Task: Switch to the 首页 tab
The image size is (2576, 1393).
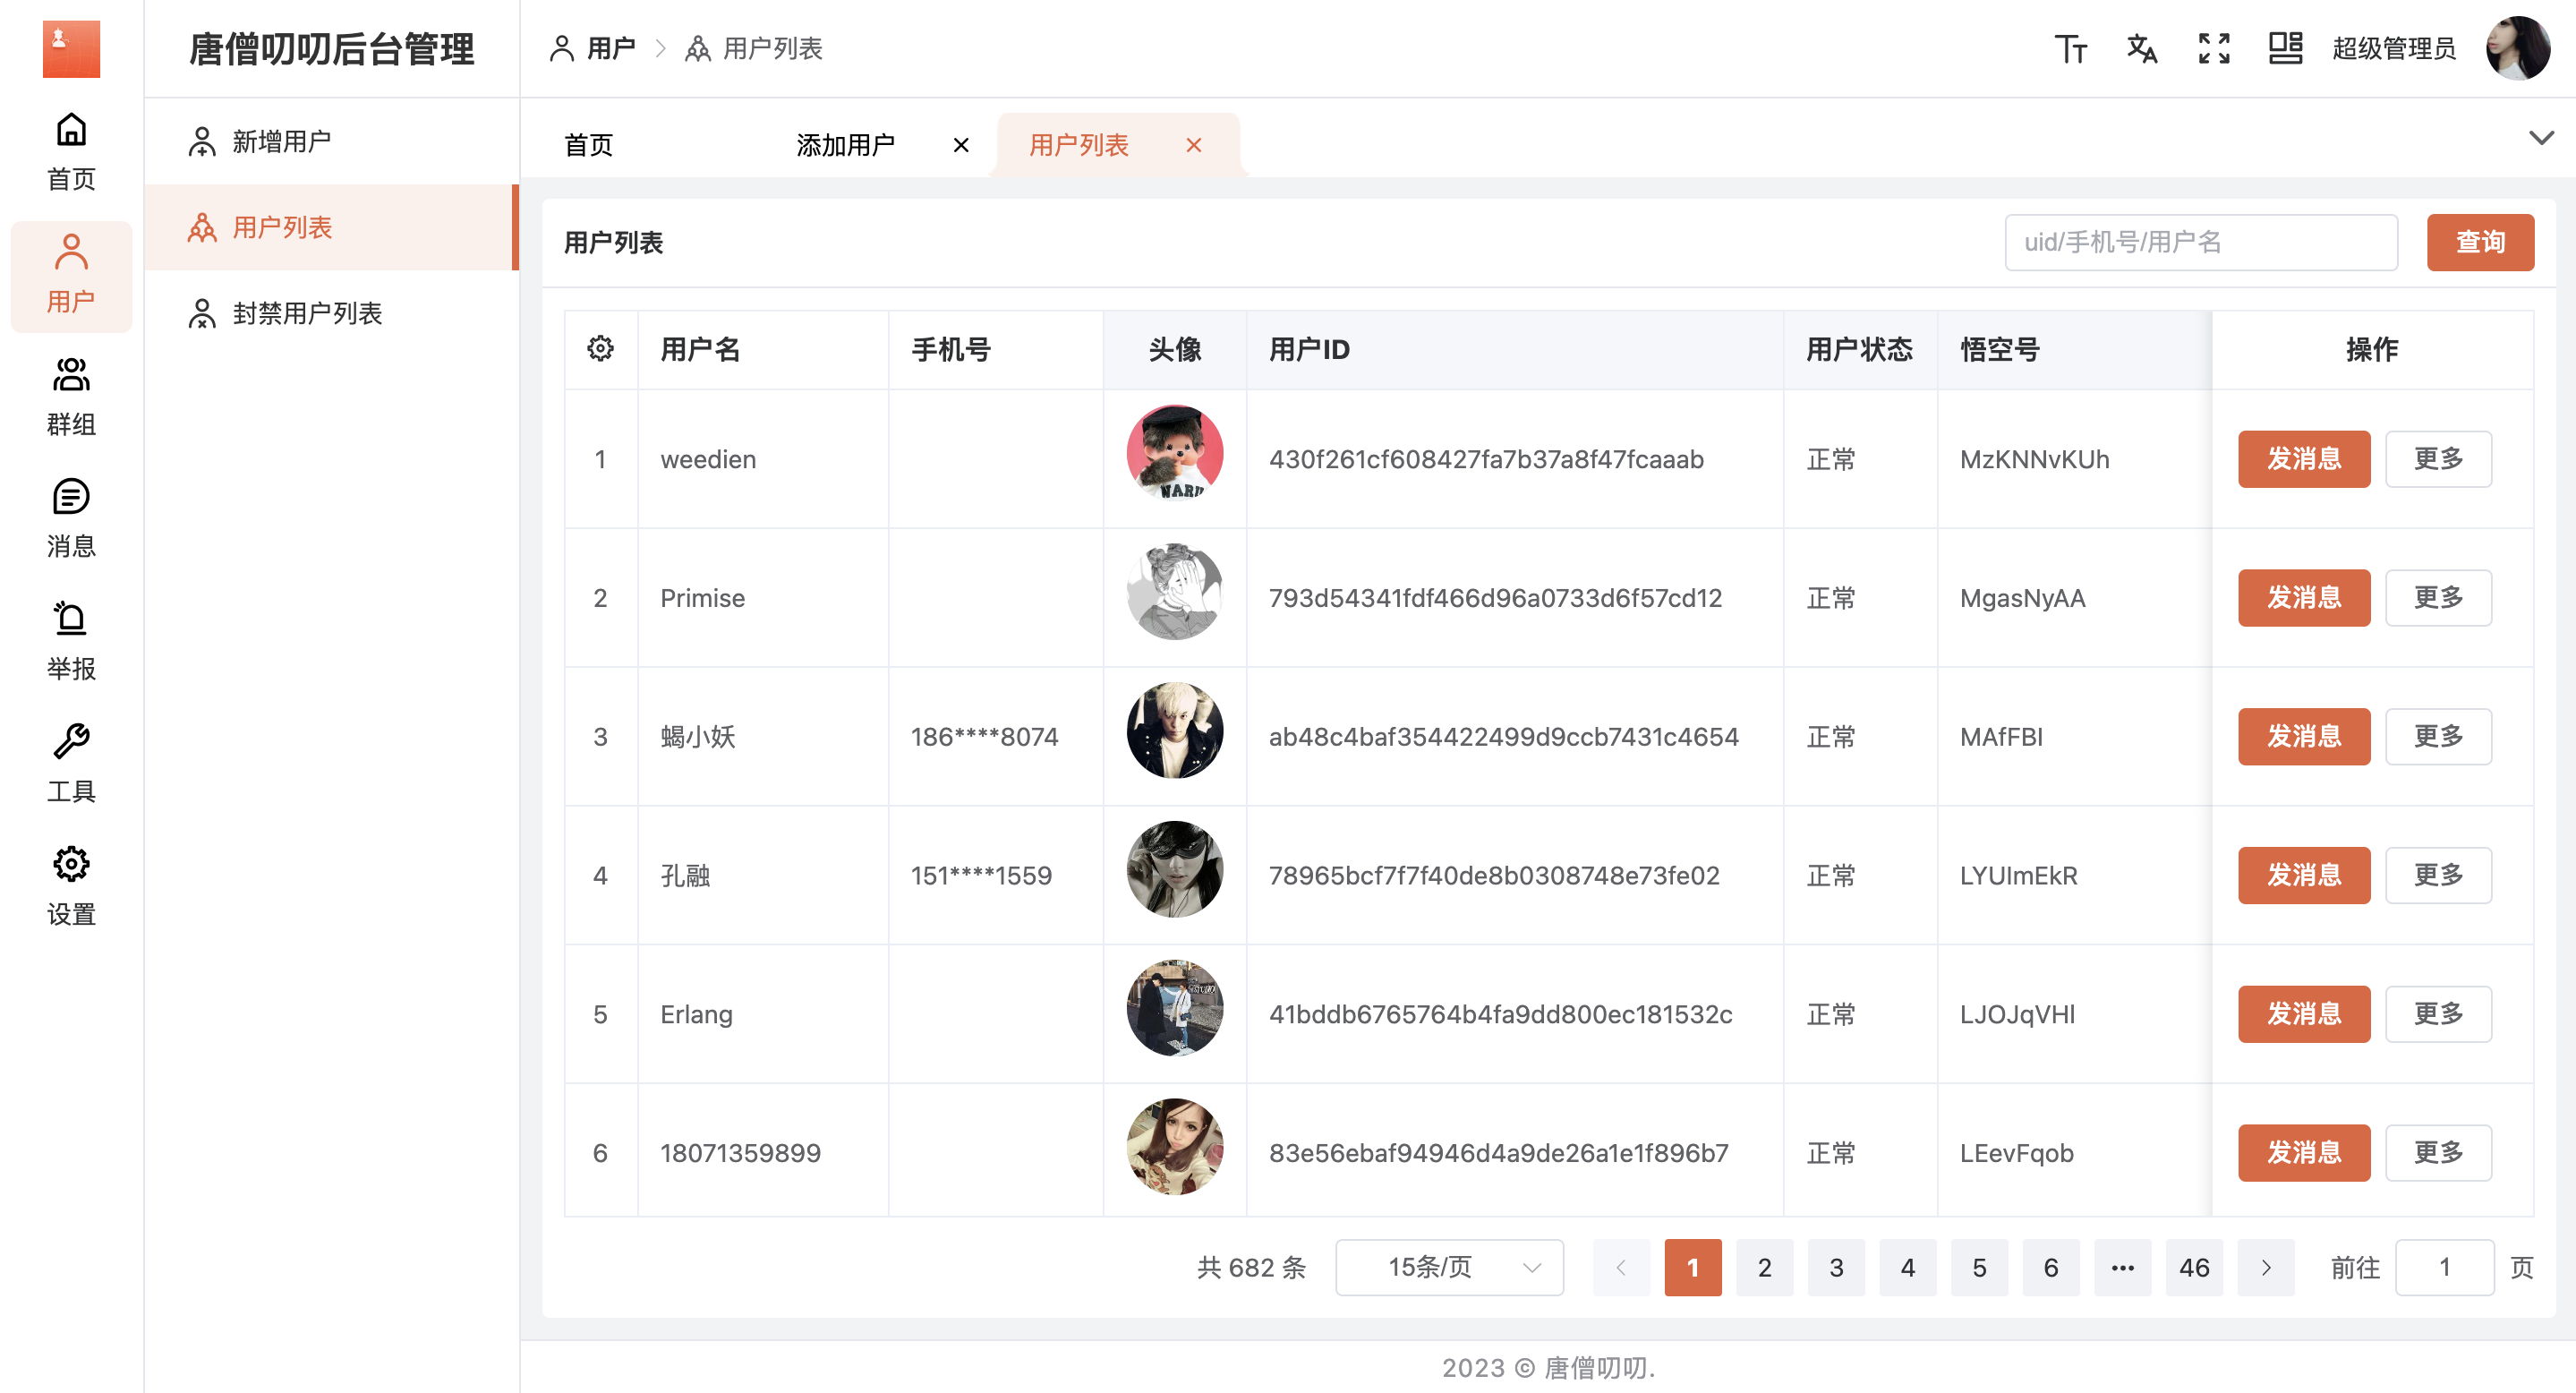Action: click(589, 145)
